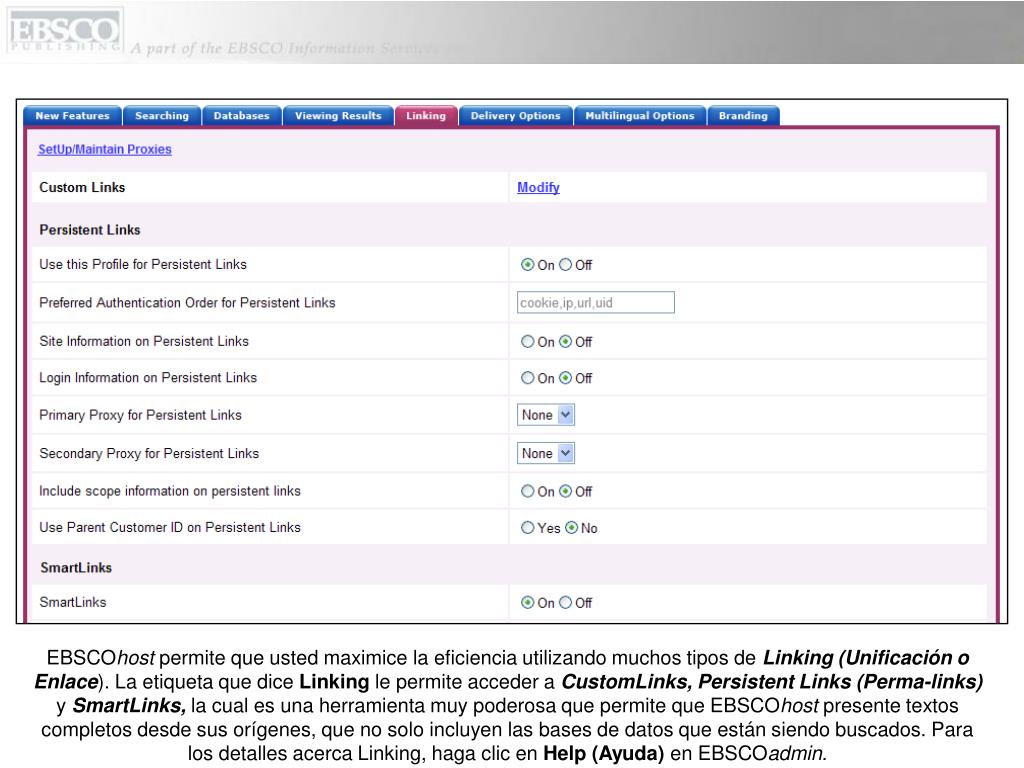Select Off for Login Information on Persistent Links
The width and height of the screenshot is (1024, 768).
[565, 378]
